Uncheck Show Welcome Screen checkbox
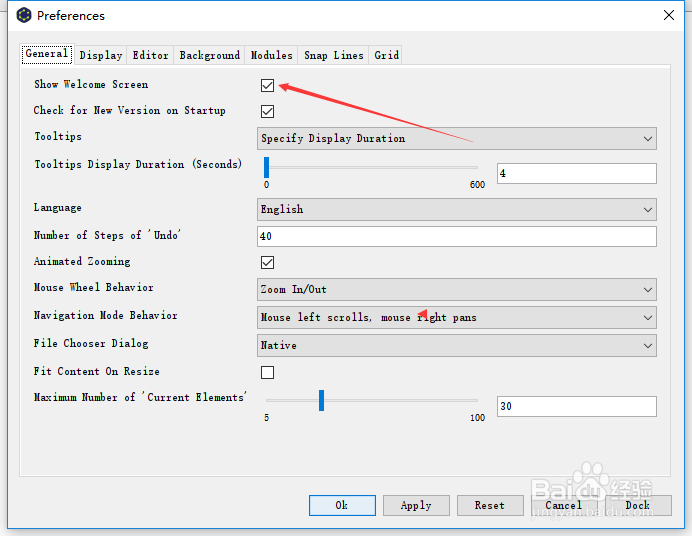 coord(267,85)
